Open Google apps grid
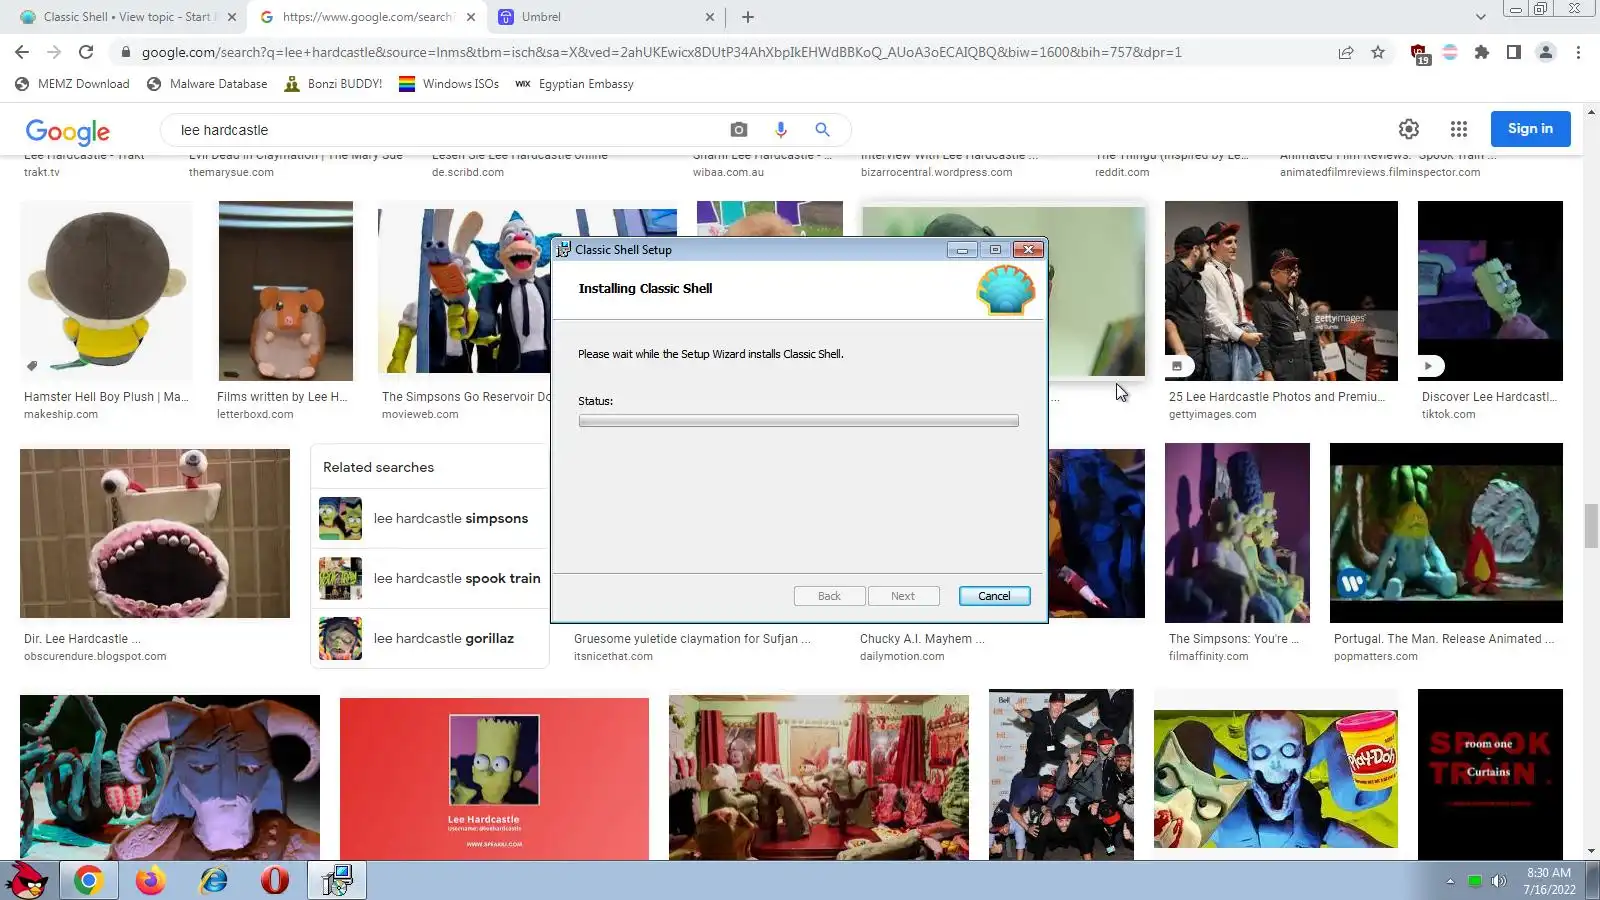Screen dimensions: 1600x900 pyautogui.click(x=1459, y=129)
